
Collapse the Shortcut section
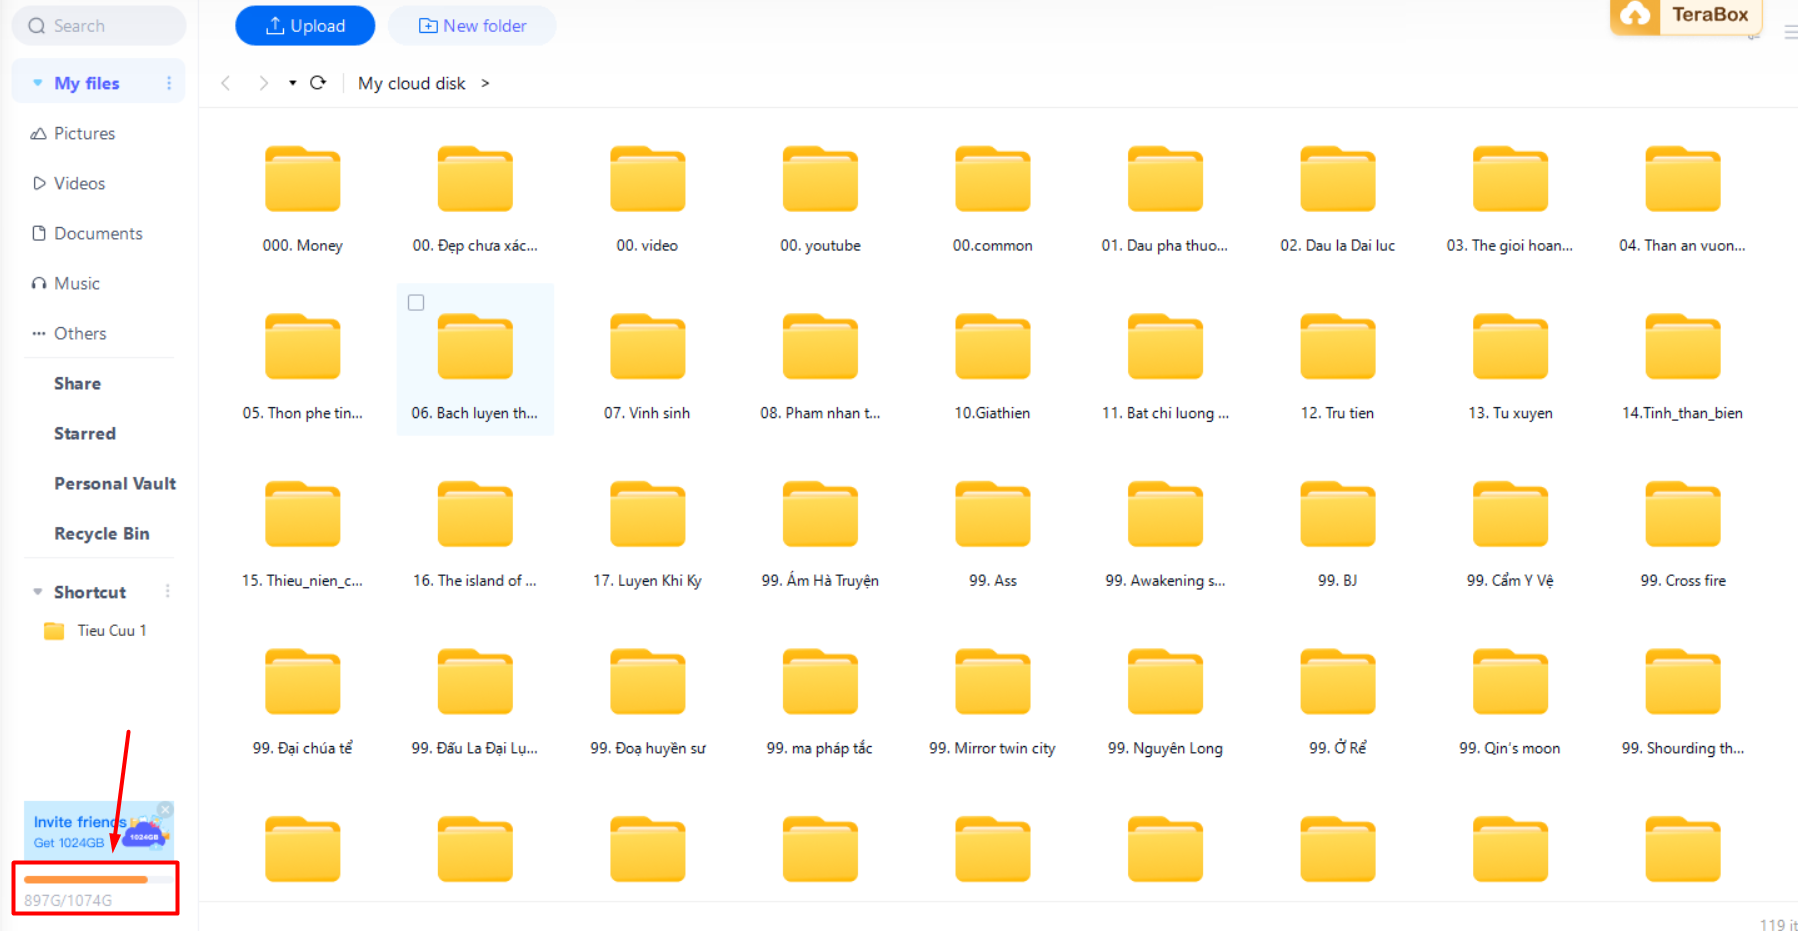pos(38,592)
